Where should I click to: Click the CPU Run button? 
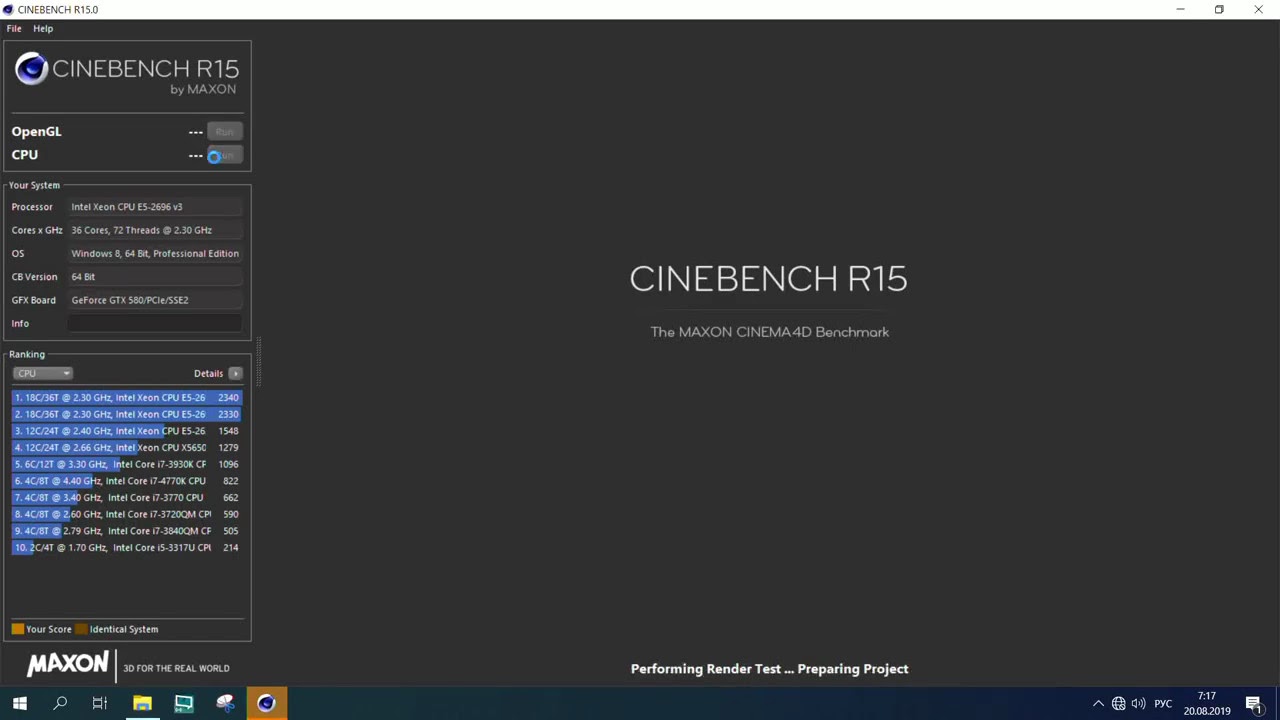[224, 155]
